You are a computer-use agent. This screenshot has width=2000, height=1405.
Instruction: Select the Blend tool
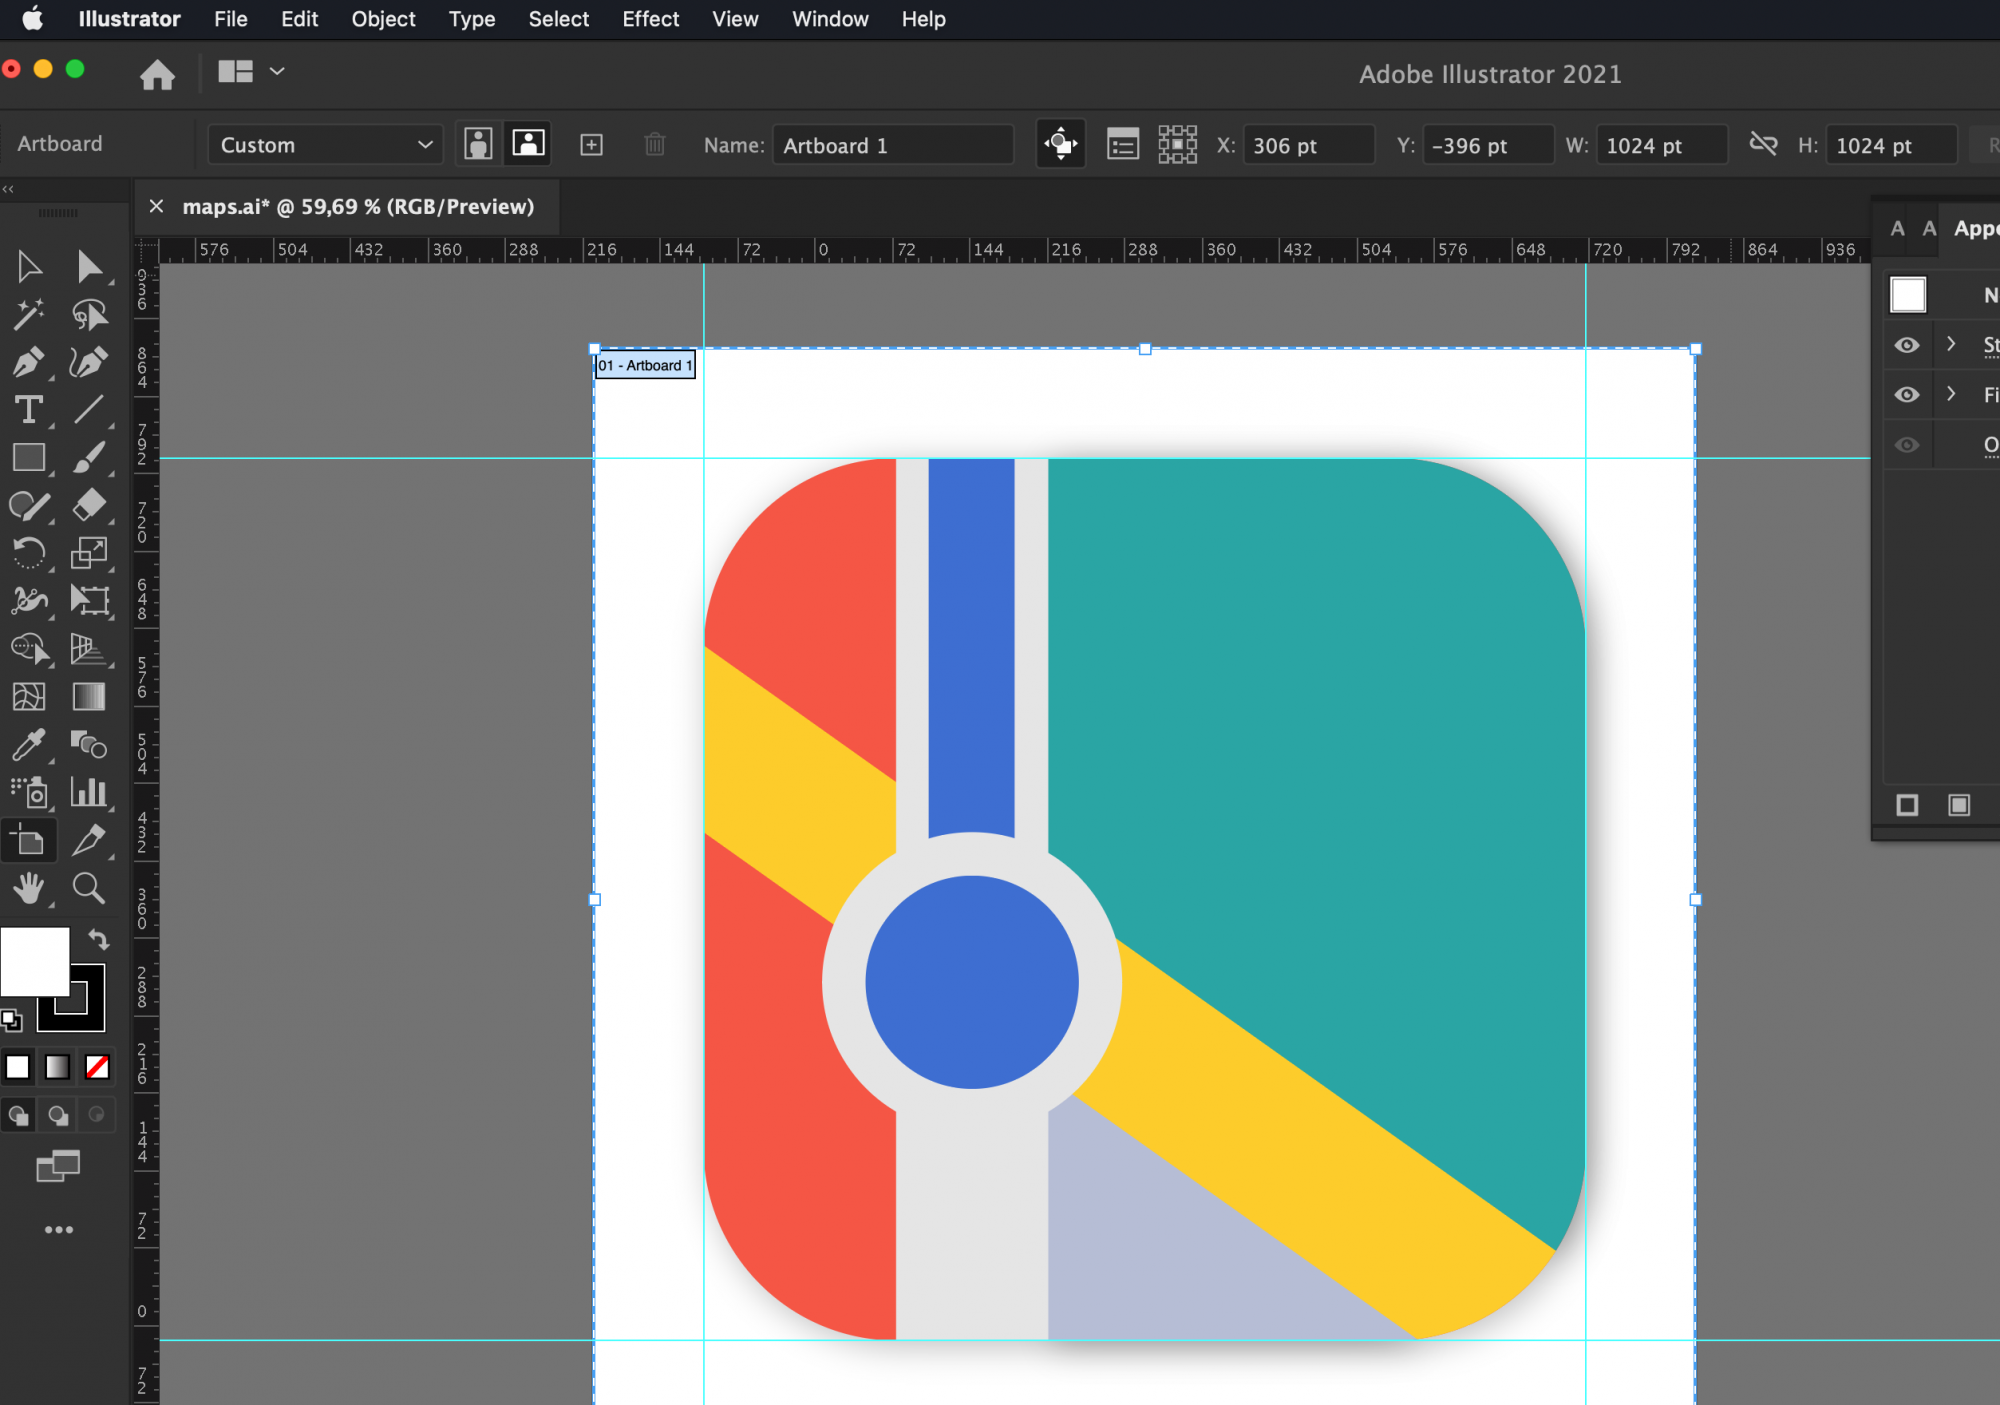[89, 745]
